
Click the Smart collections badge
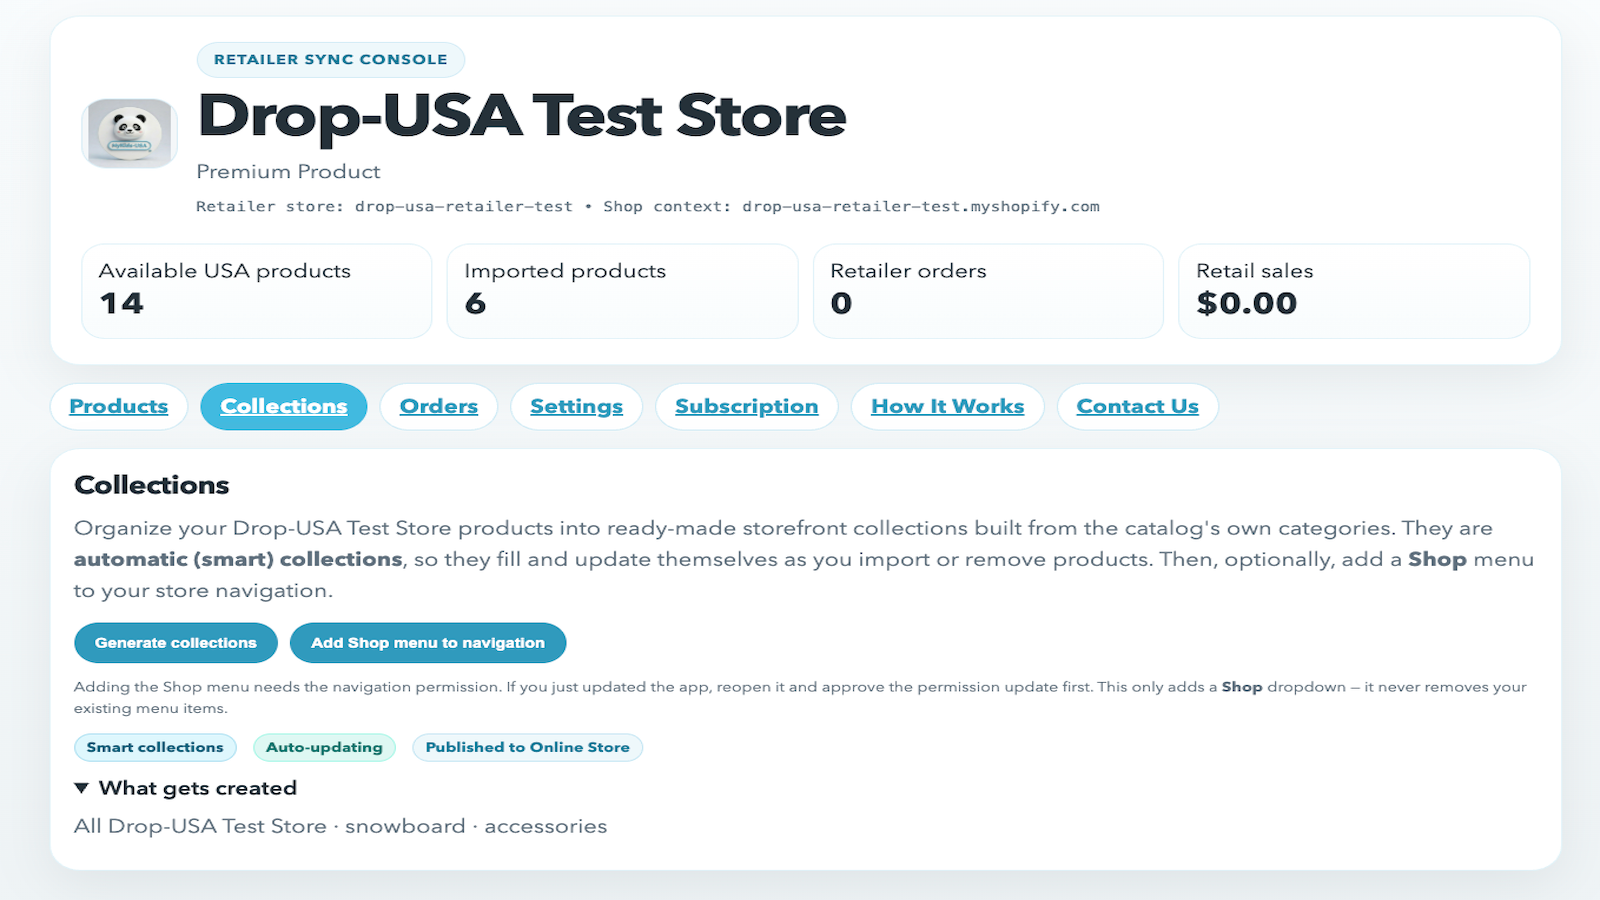coord(155,747)
